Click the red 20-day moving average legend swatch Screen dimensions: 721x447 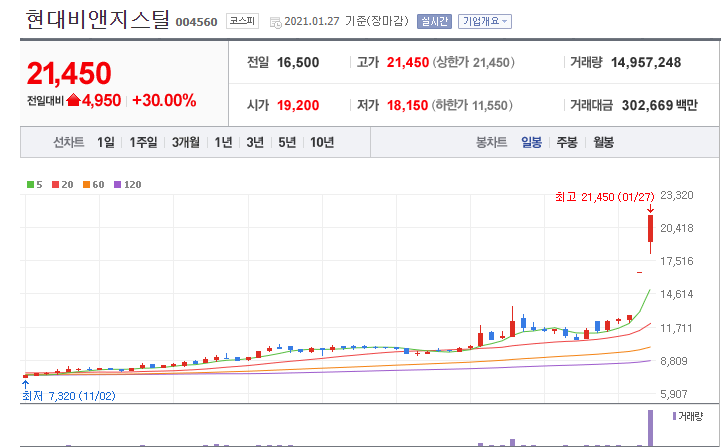click(x=55, y=184)
